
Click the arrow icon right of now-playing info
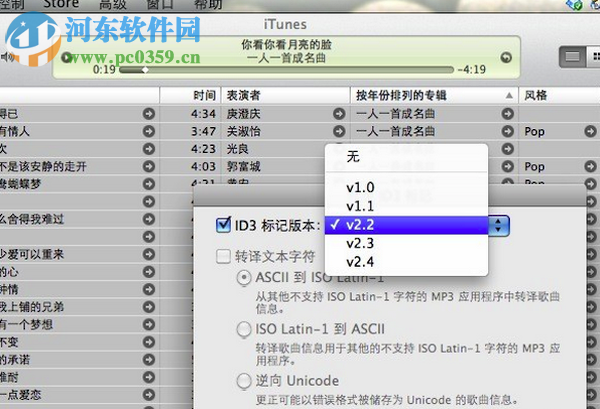506,57
